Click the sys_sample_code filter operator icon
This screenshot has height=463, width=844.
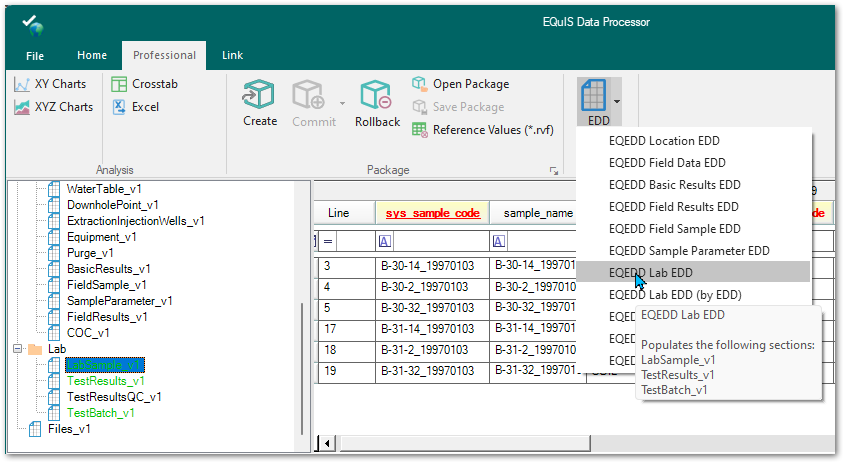[x=385, y=242]
